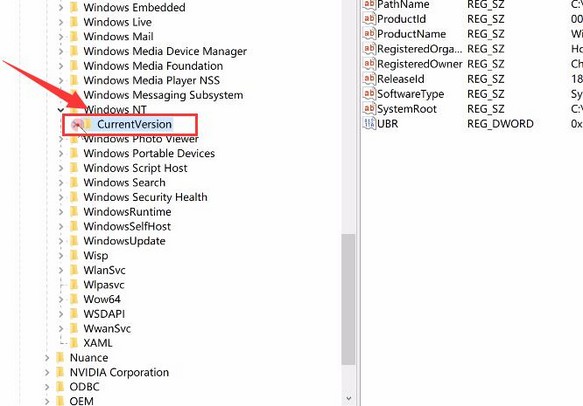Select the Wow64 folder icon
This screenshot has width=583, height=406.
pos(74,299)
